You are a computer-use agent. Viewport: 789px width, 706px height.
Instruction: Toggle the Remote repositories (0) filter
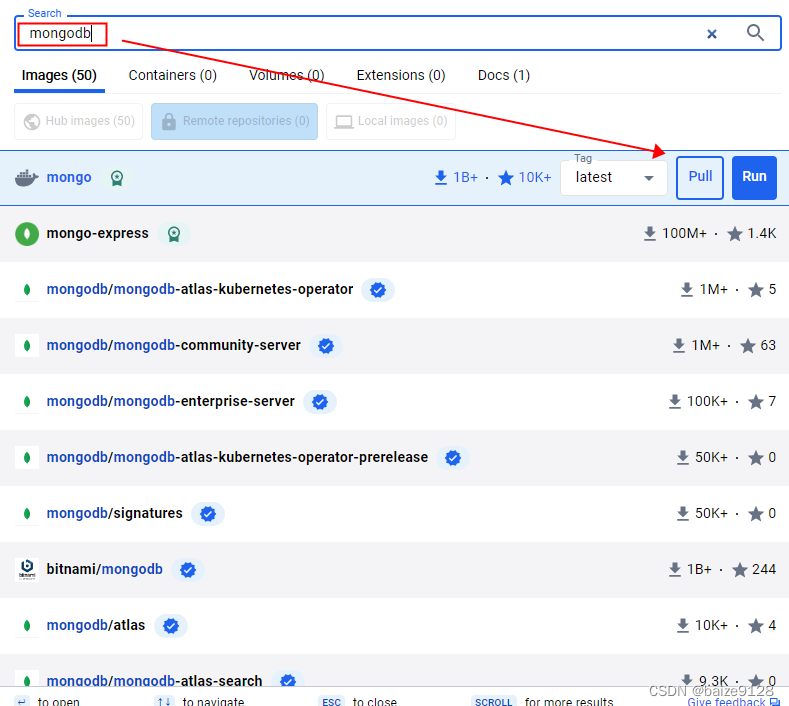pyautogui.click(x=234, y=121)
